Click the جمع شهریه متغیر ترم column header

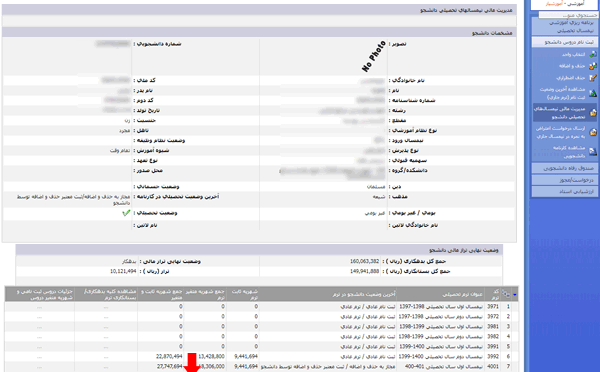pos(205,294)
